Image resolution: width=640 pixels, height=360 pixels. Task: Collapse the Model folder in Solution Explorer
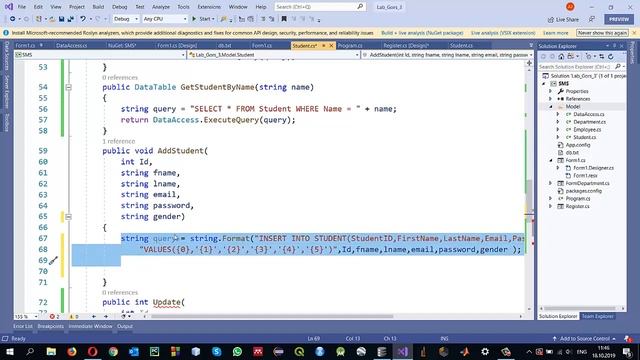(x=551, y=107)
